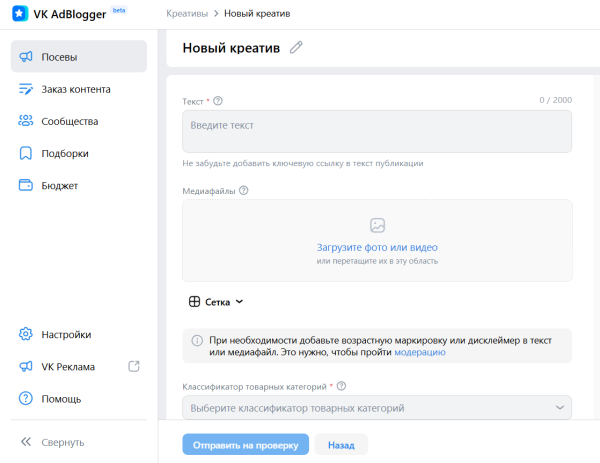Image resolution: width=600 pixels, height=463 pixels.
Task: Click the help icon next to Текст
Action: coord(218,101)
